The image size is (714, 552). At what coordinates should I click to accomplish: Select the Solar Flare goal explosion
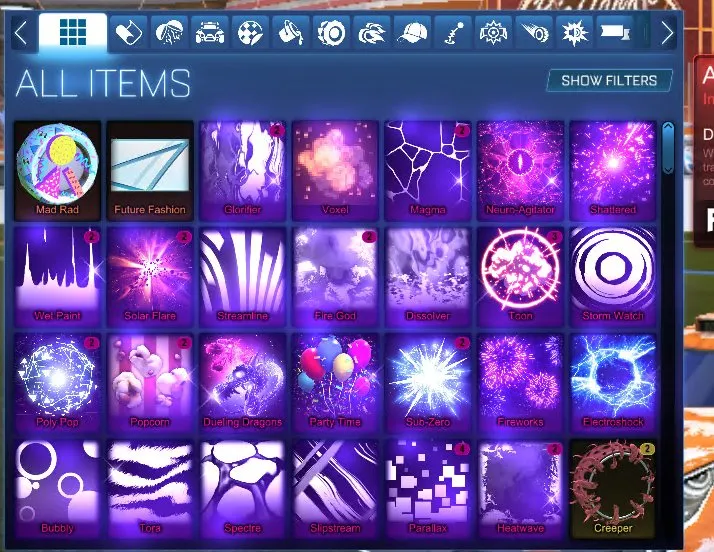pos(150,277)
